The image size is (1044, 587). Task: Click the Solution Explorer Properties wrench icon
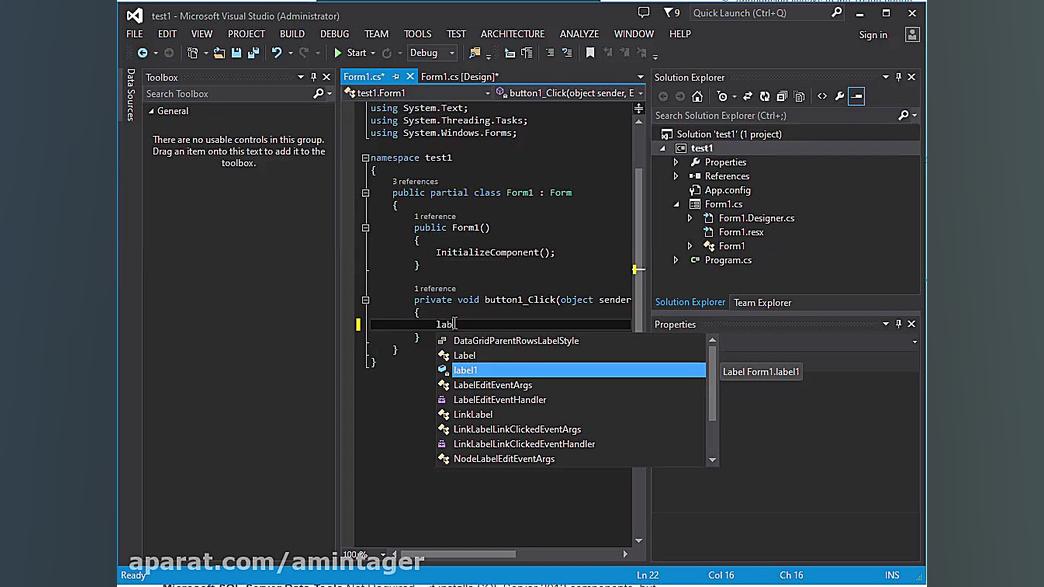pyautogui.click(x=840, y=97)
